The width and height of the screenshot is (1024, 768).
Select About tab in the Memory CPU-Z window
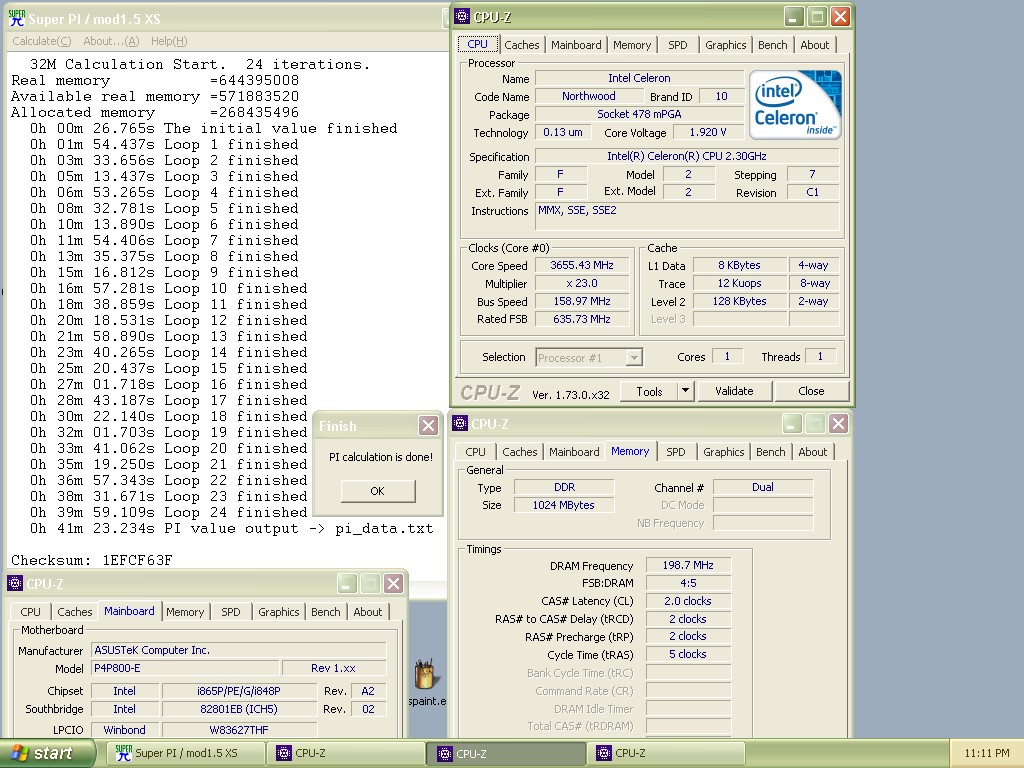click(x=813, y=452)
